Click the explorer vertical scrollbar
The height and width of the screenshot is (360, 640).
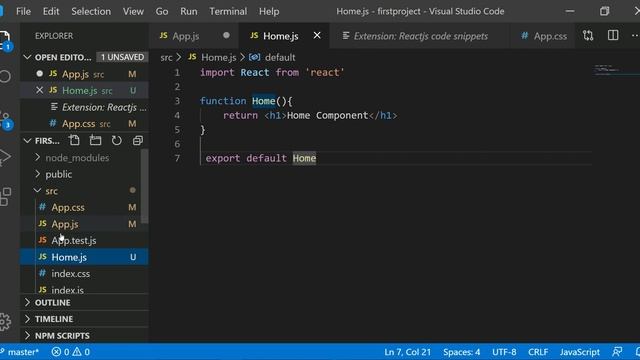144,187
